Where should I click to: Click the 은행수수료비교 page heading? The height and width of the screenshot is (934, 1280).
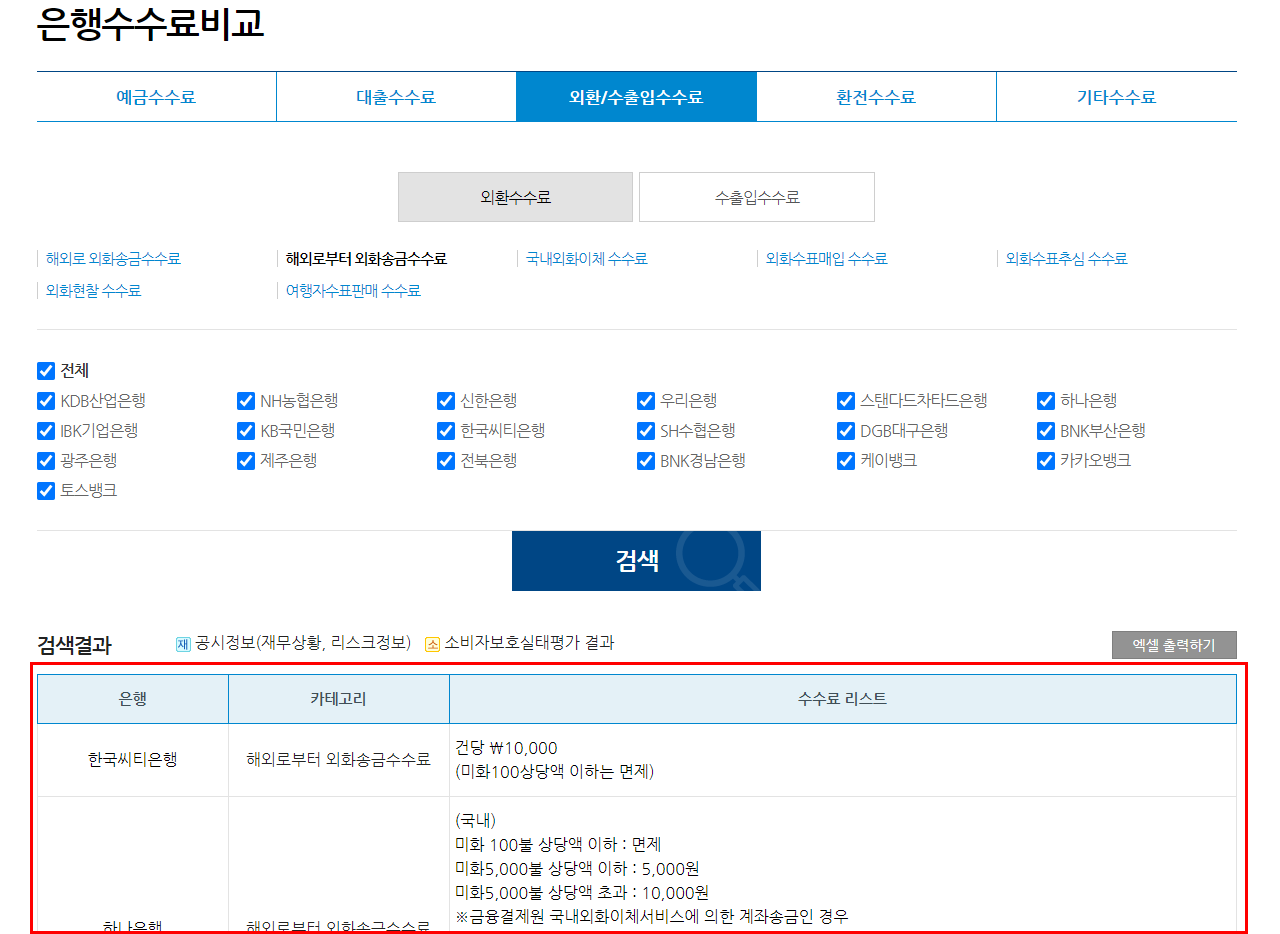[151, 23]
